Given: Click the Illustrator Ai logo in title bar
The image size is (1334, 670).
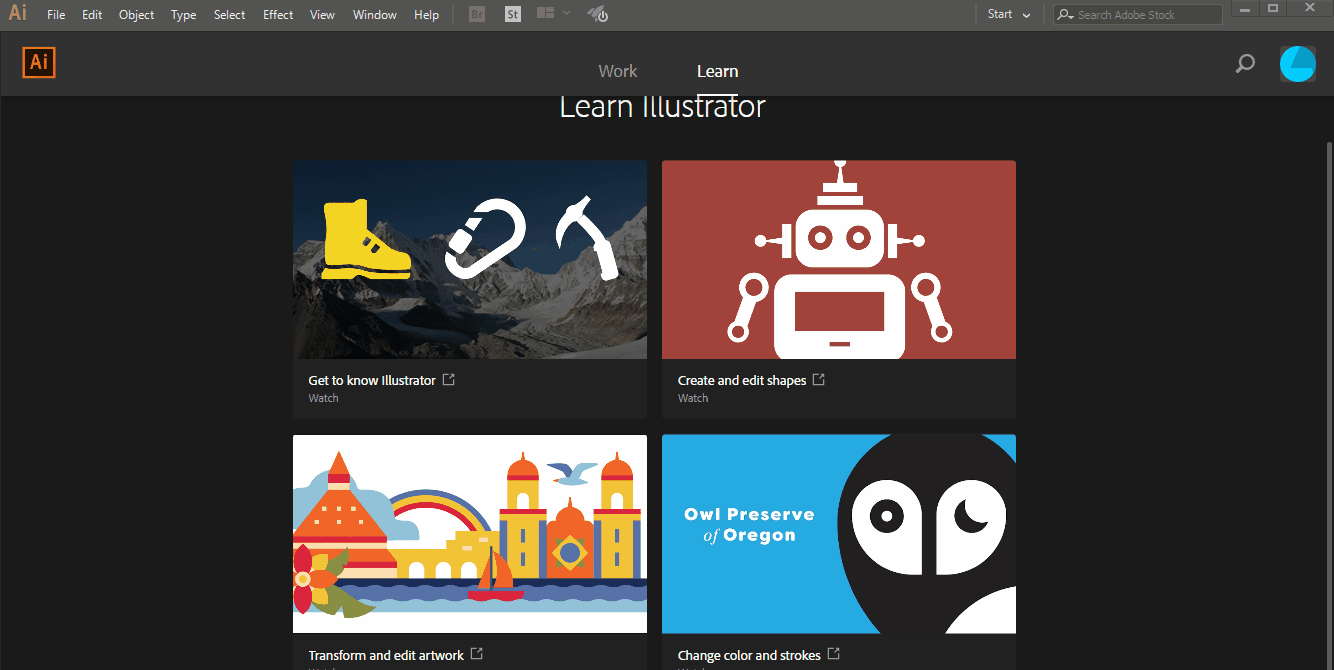Looking at the screenshot, I should tap(18, 14).
